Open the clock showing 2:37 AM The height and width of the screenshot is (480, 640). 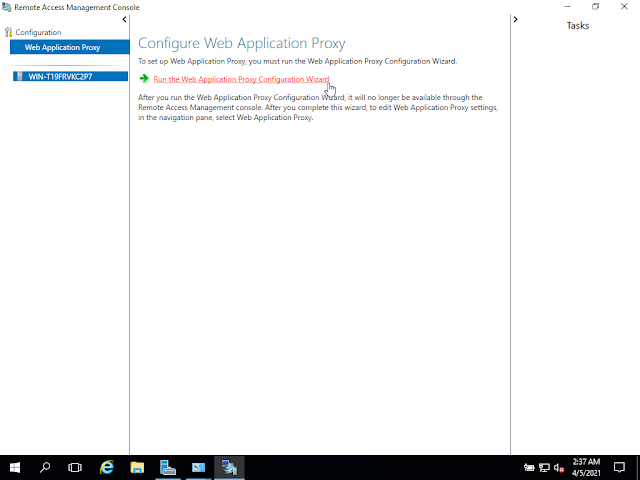point(586,467)
